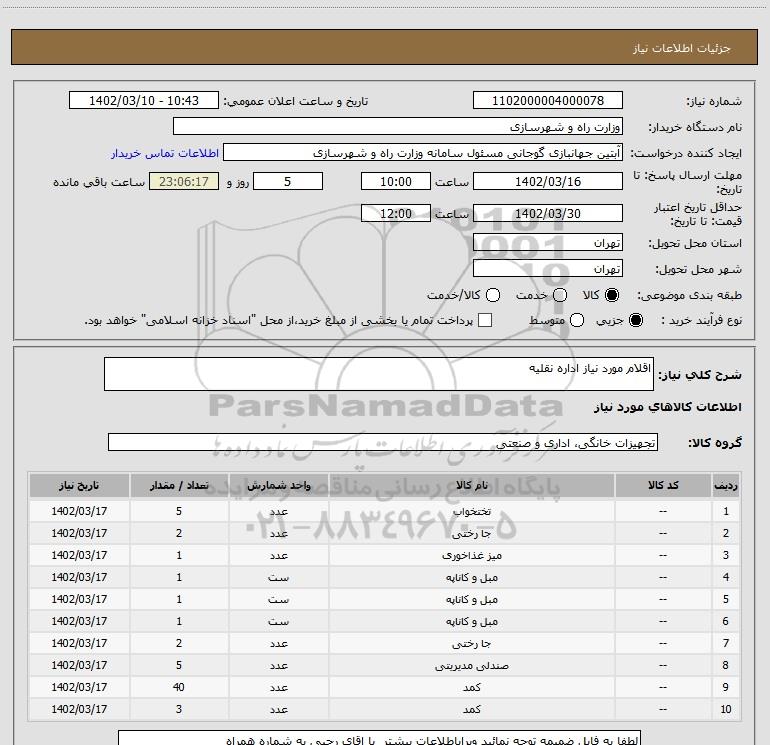The image size is (770, 745).
Task: Click the واحد شمارش column header
Action: (x=278, y=486)
